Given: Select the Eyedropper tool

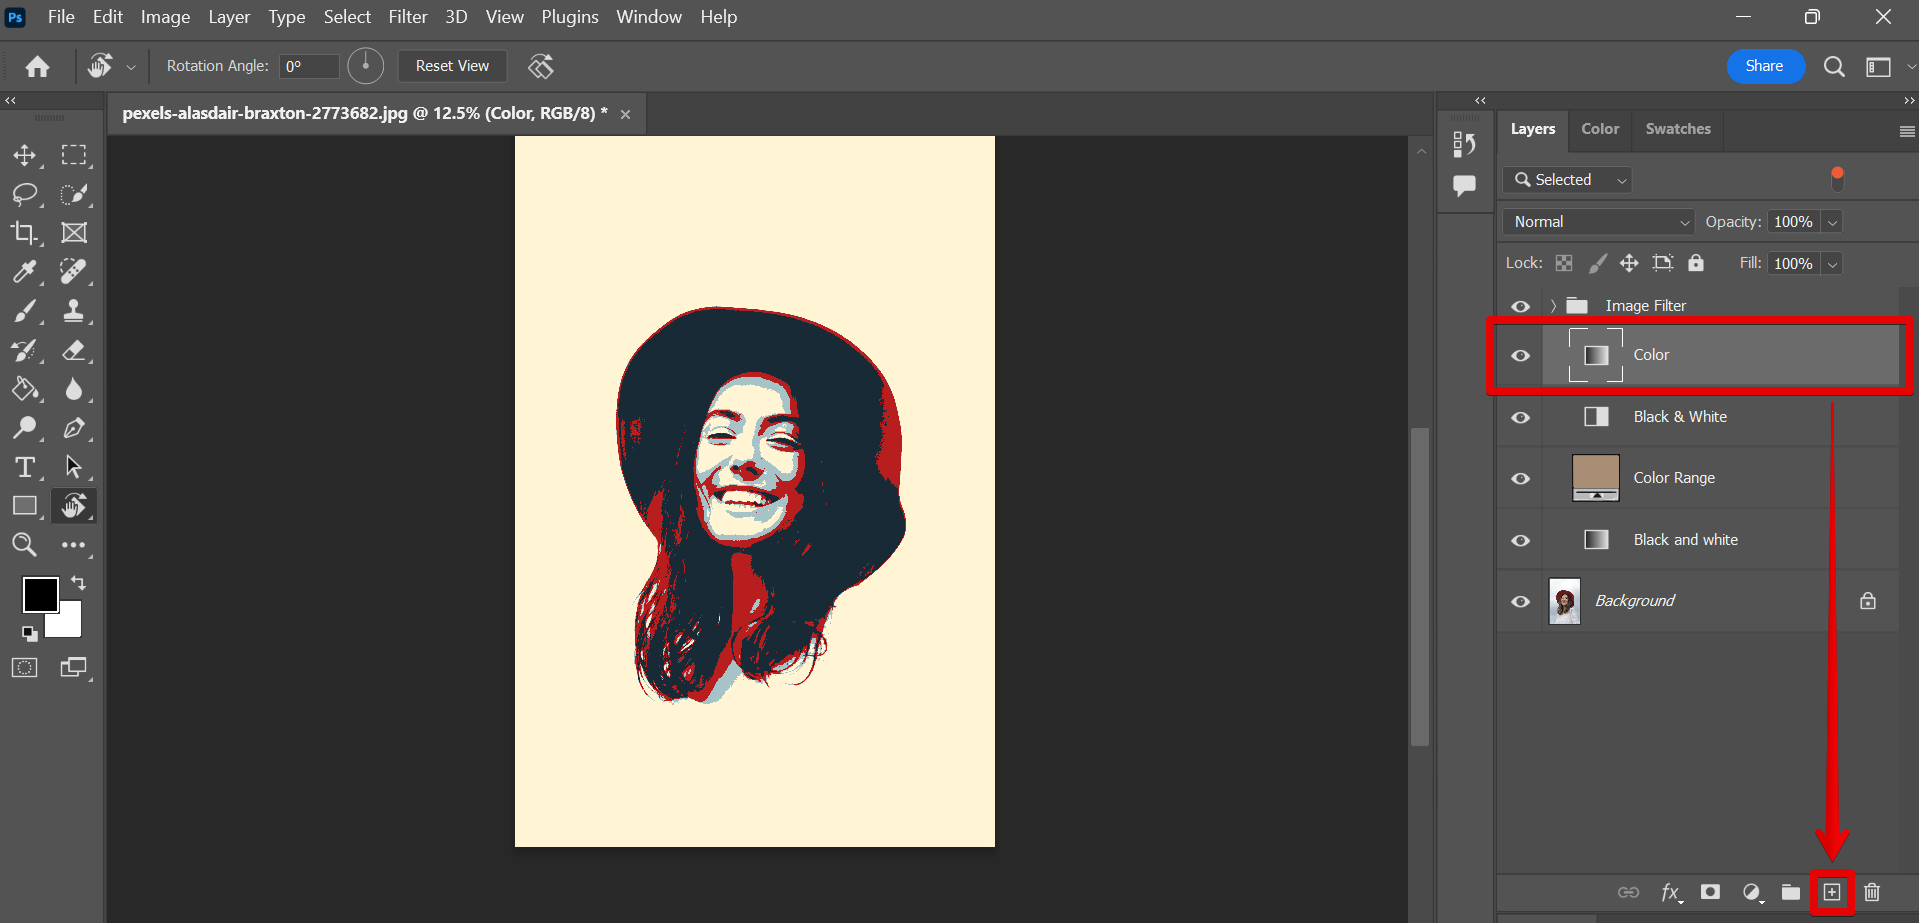Looking at the screenshot, I should (24, 271).
